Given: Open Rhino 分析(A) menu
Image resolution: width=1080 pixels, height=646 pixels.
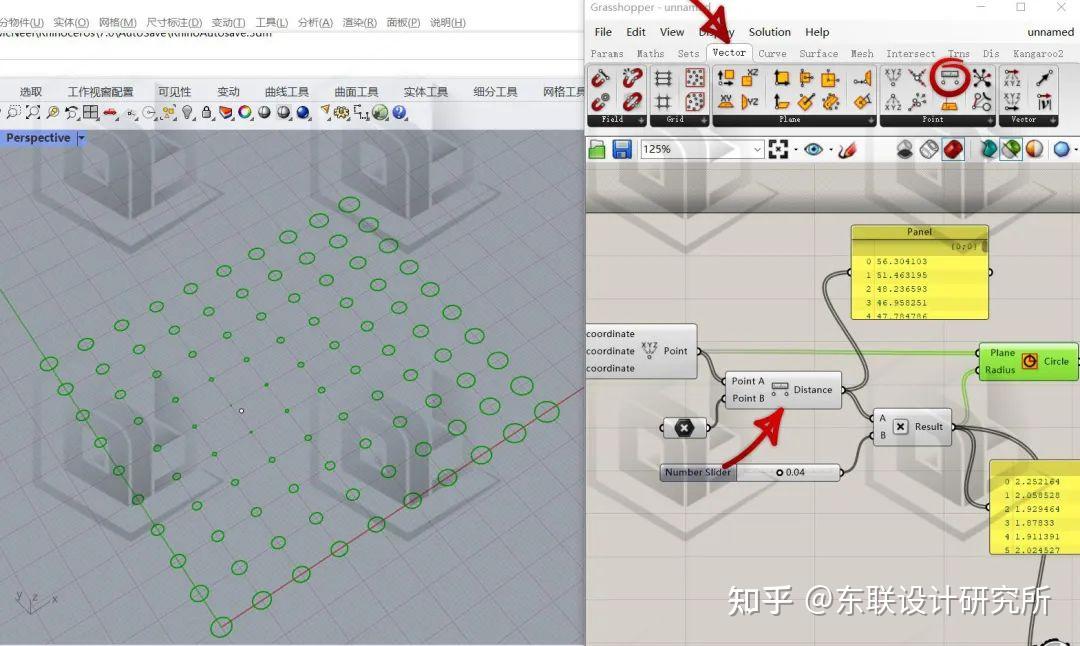Looking at the screenshot, I should pyautogui.click(x=315, y=23).
